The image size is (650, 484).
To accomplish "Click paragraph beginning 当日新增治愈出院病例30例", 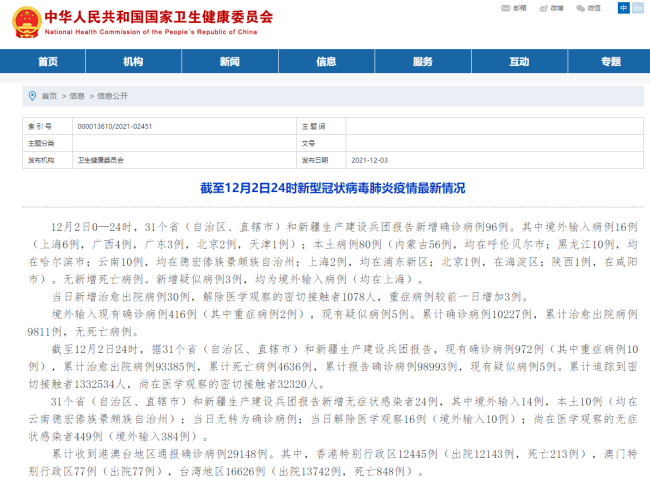I will click(290, 297).
